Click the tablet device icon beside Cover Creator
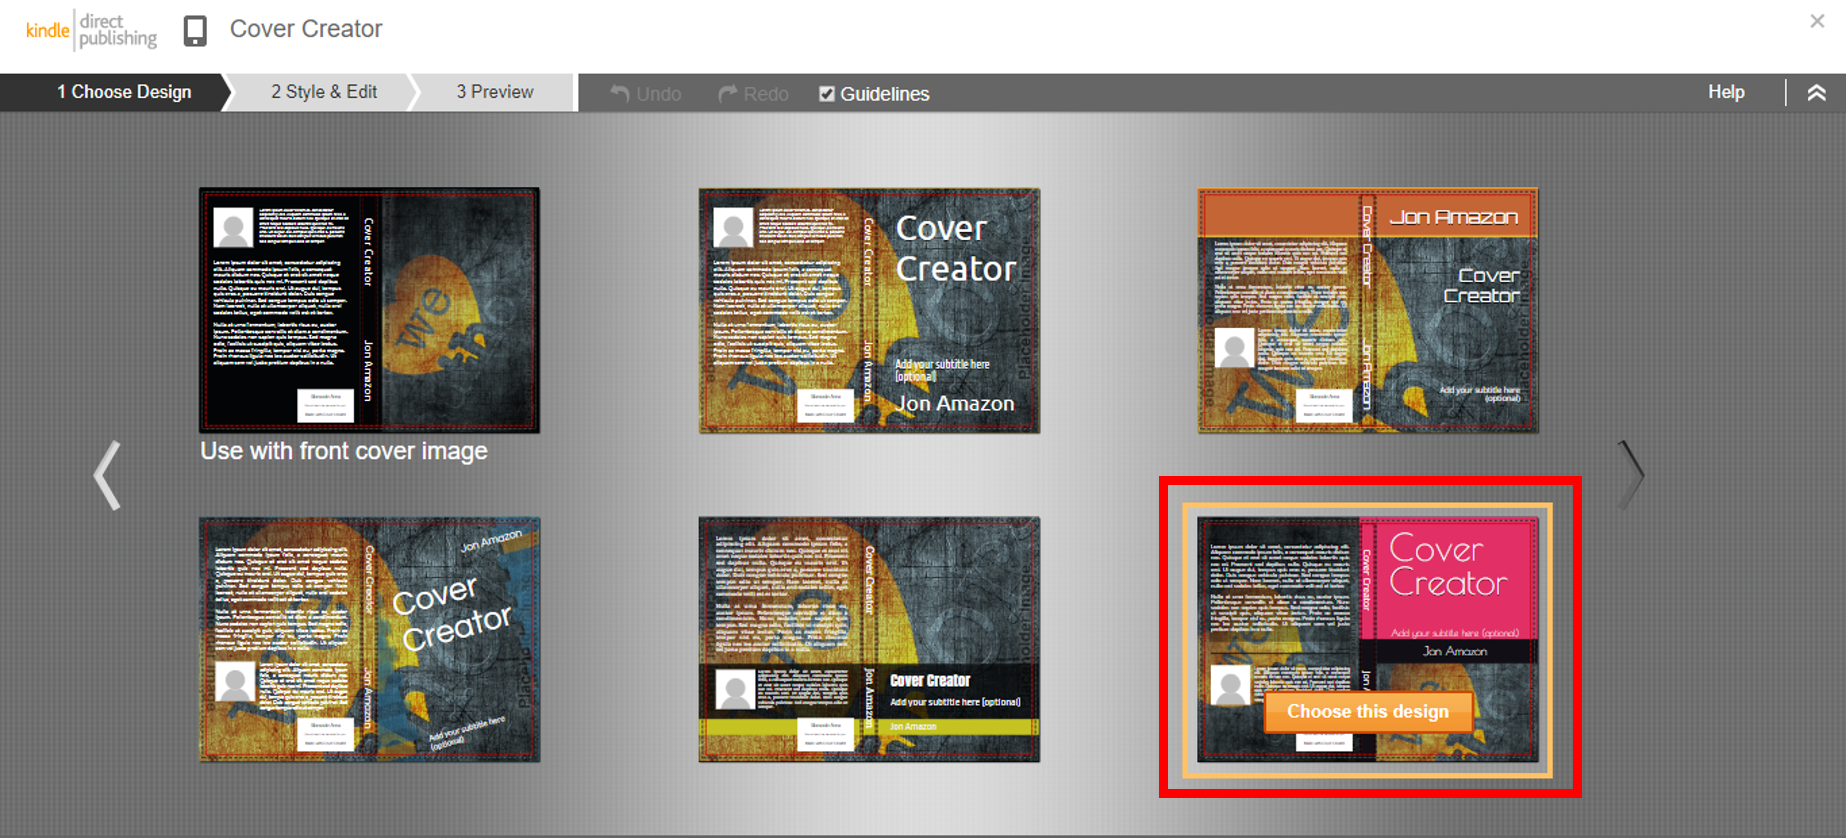 tap(195, 31)
